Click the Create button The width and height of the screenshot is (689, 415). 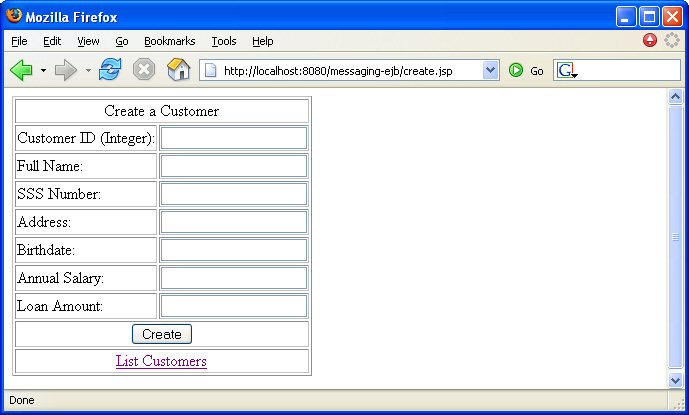point(162,334)
